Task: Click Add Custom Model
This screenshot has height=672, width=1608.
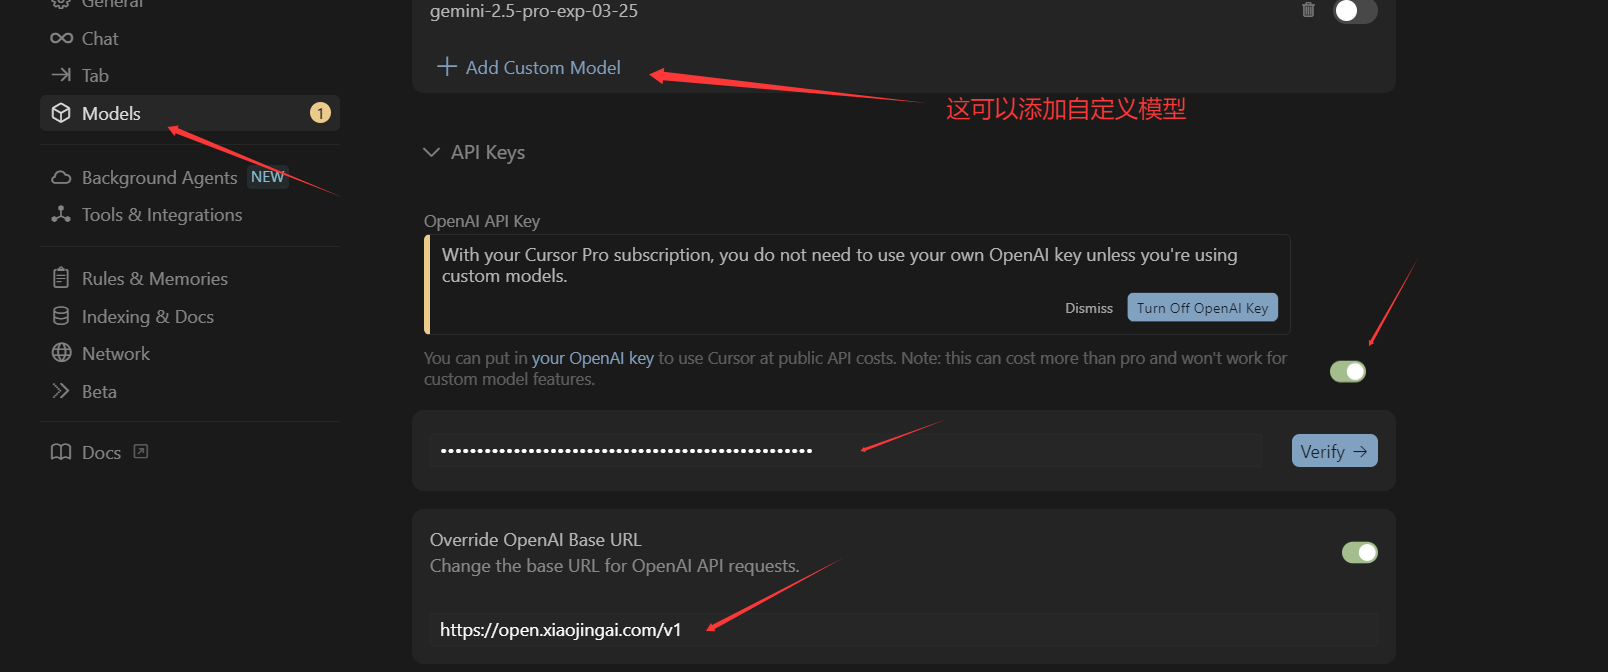Action: (529, 67)
